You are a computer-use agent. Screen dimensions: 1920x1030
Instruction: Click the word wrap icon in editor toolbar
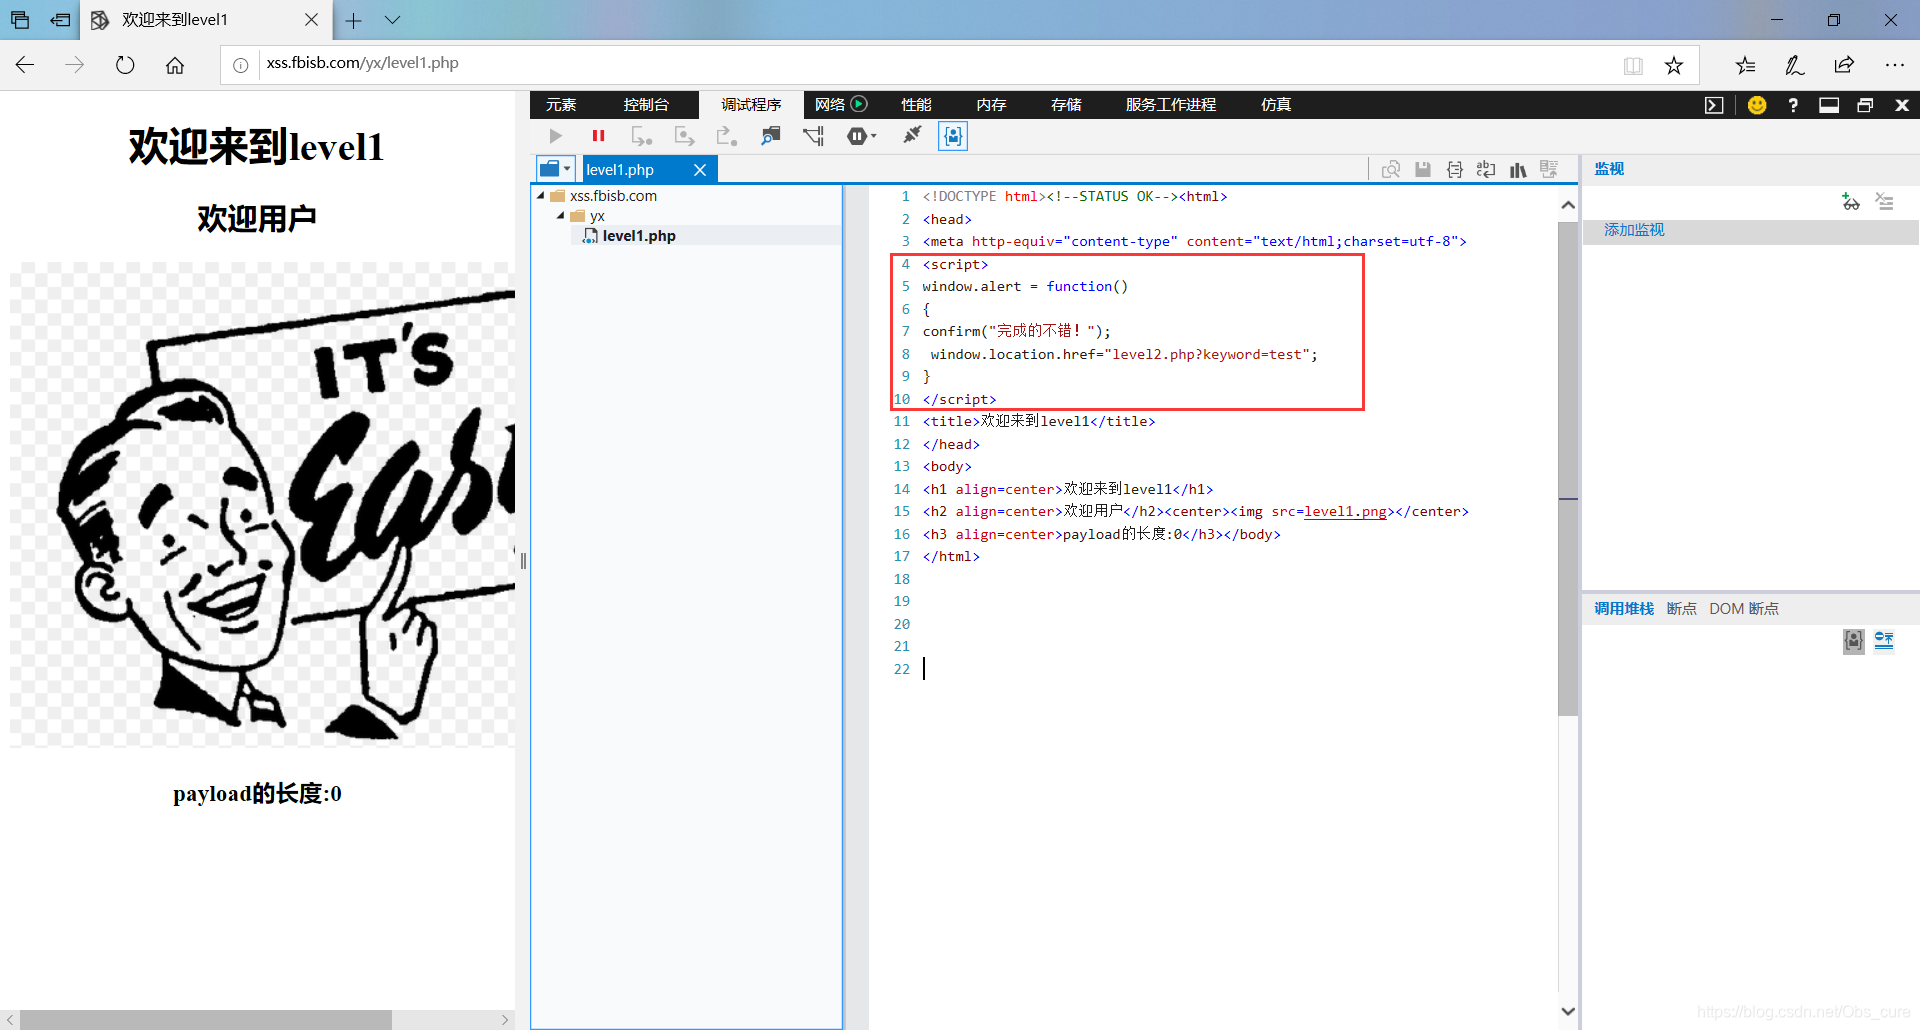click(x=1486, y=170)
